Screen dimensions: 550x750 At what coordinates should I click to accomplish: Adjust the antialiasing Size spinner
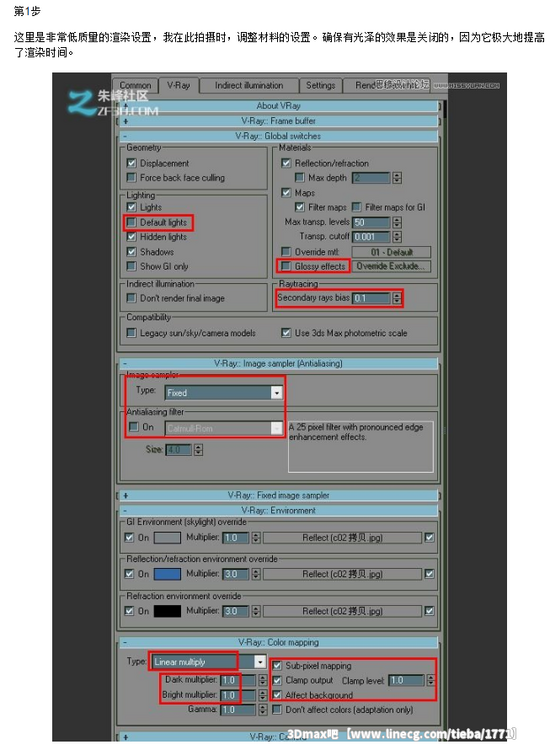[x=198, y=450]
